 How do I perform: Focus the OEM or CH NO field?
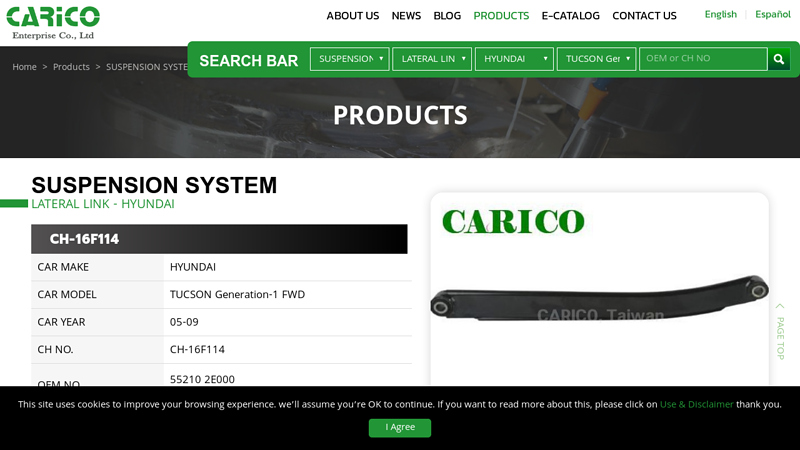point(703,59)
